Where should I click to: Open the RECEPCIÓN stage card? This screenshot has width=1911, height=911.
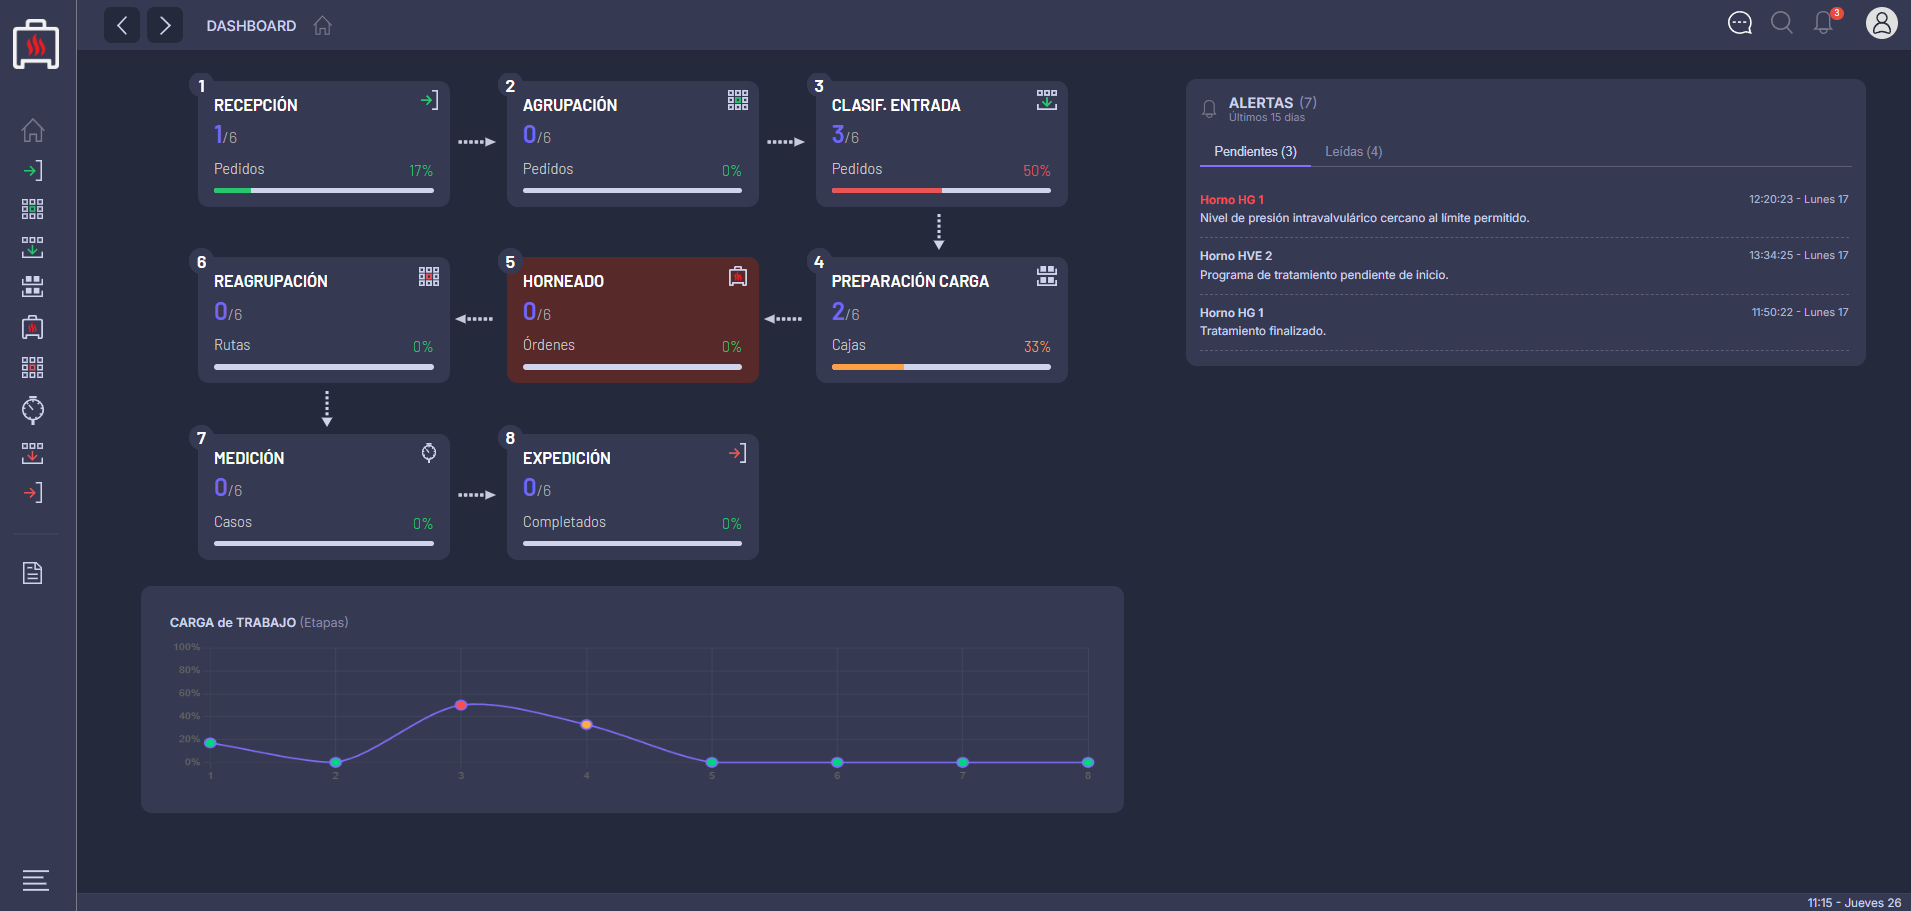pyautogui.click(x=323, y=144)
